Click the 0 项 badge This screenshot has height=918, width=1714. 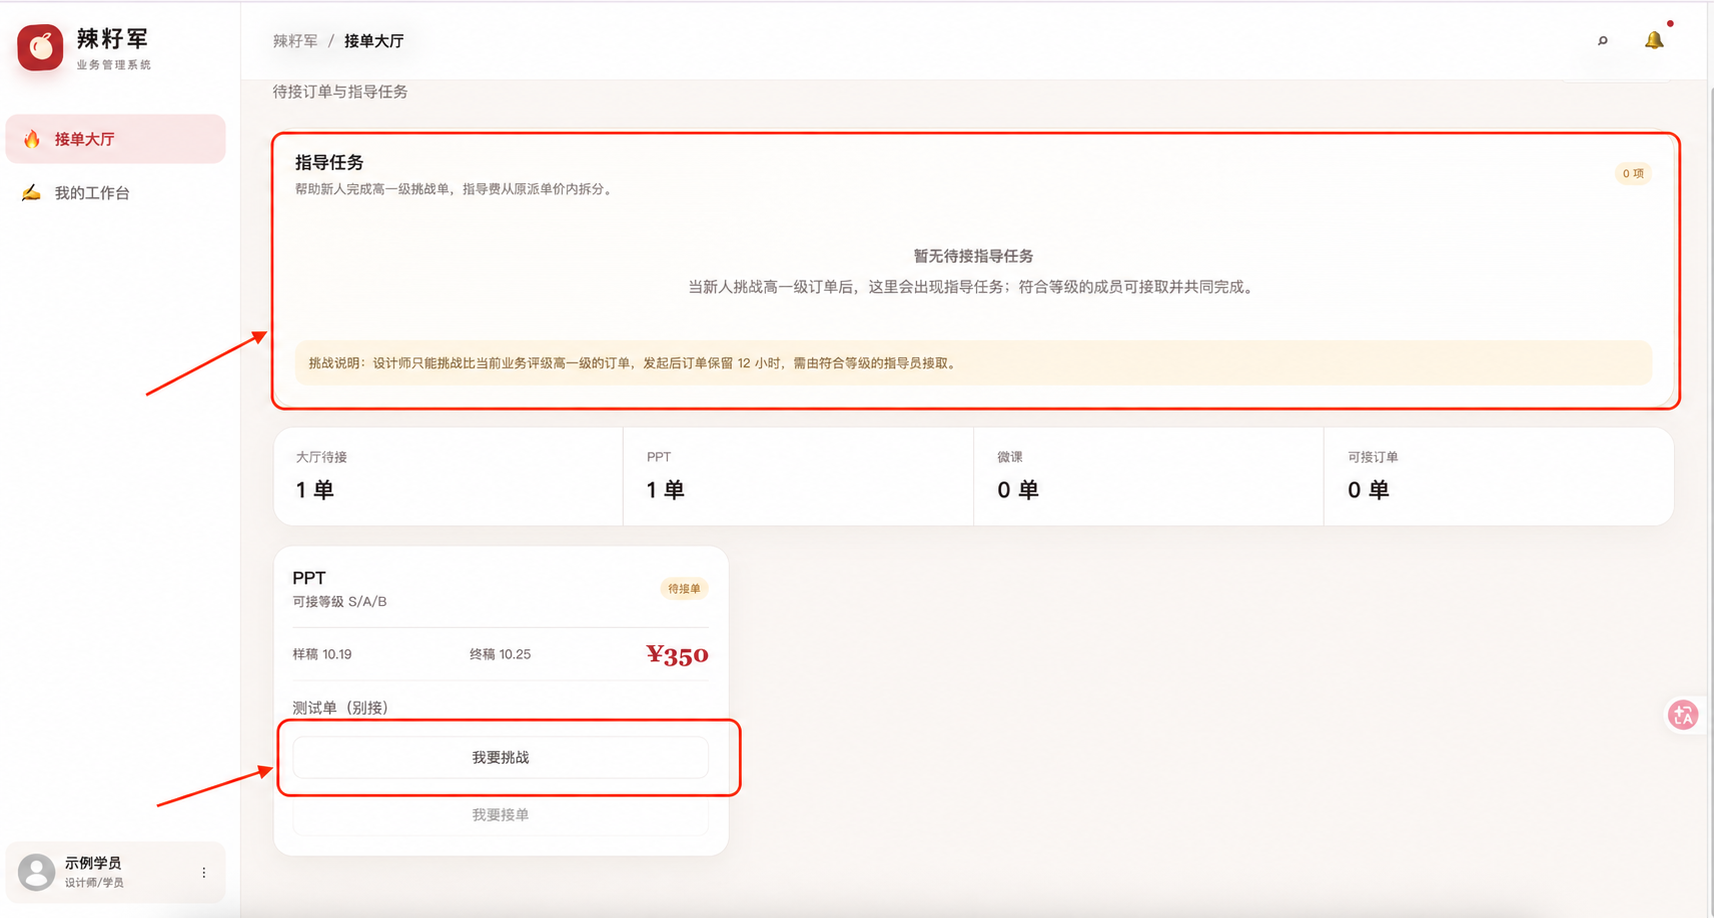(x=1633, y=174)
